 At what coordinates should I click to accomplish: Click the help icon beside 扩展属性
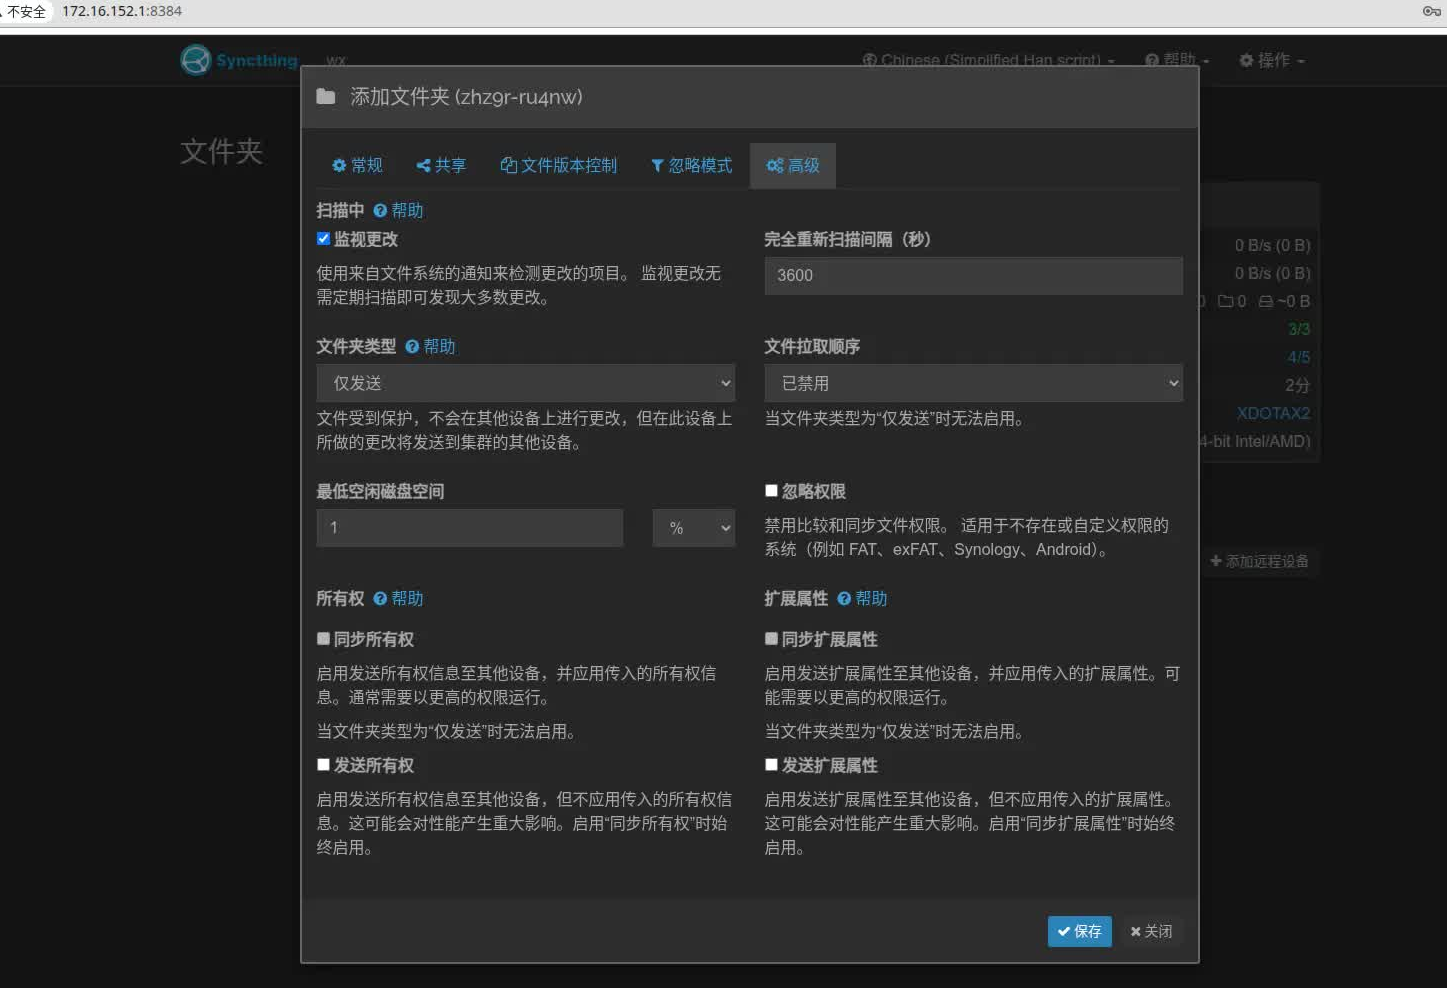click(844, 598)
